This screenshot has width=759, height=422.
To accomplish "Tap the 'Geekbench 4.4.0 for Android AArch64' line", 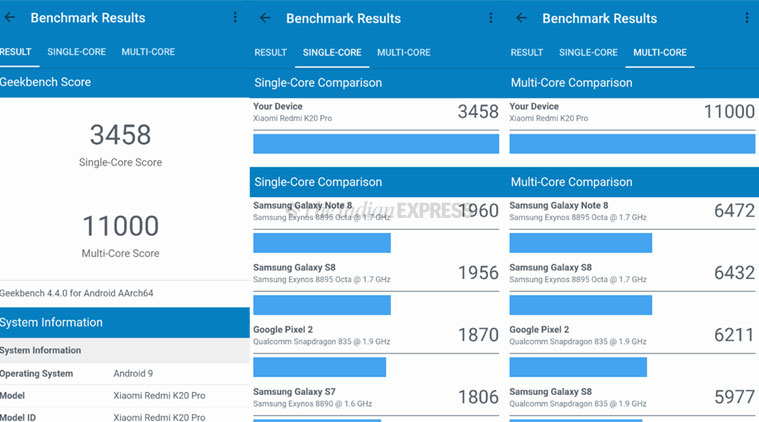I will click(76, 293).
